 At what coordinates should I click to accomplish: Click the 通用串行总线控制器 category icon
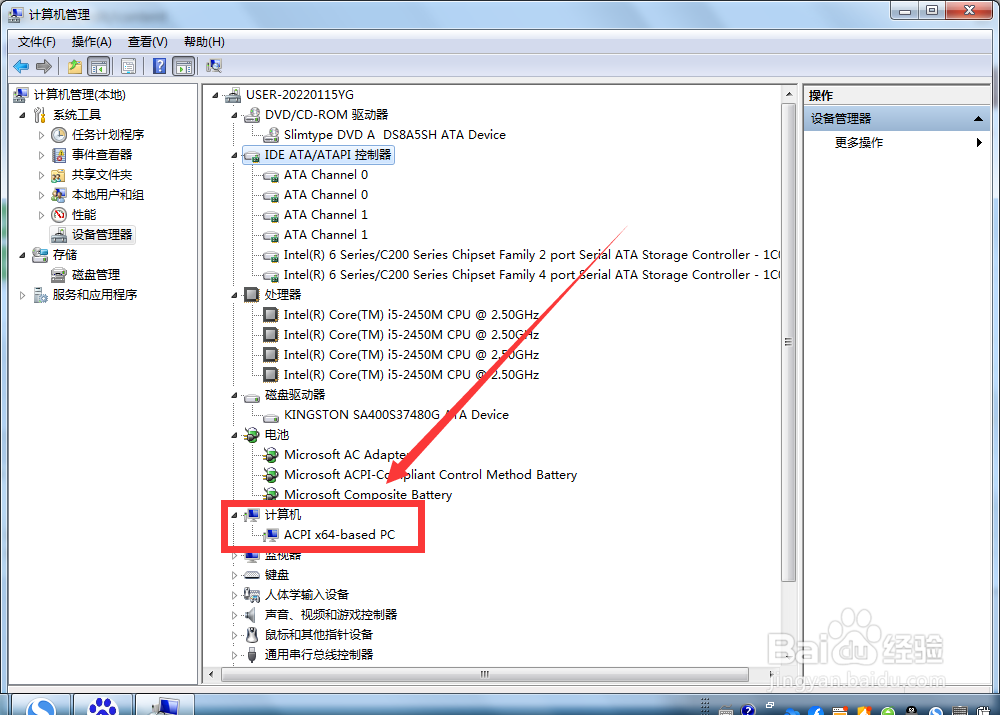pyautogui.click(x=252, y=655)
